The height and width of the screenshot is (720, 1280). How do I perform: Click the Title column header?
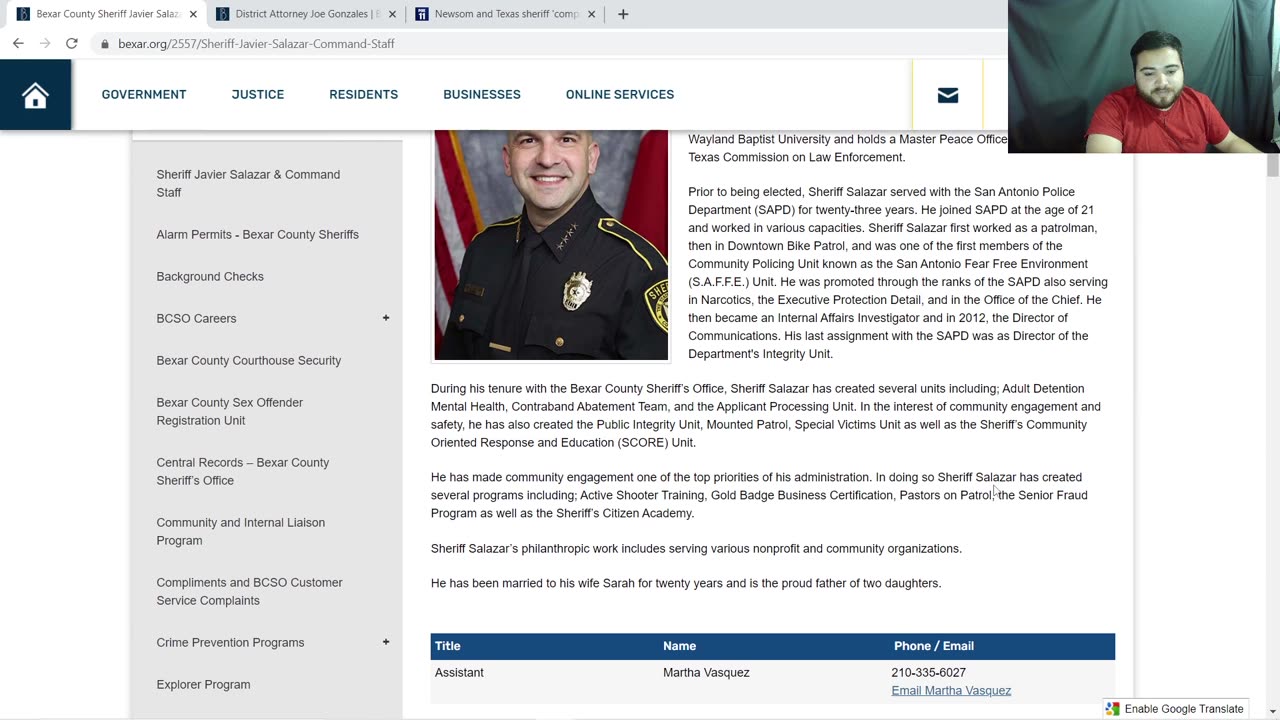click(x=447, y=646)
